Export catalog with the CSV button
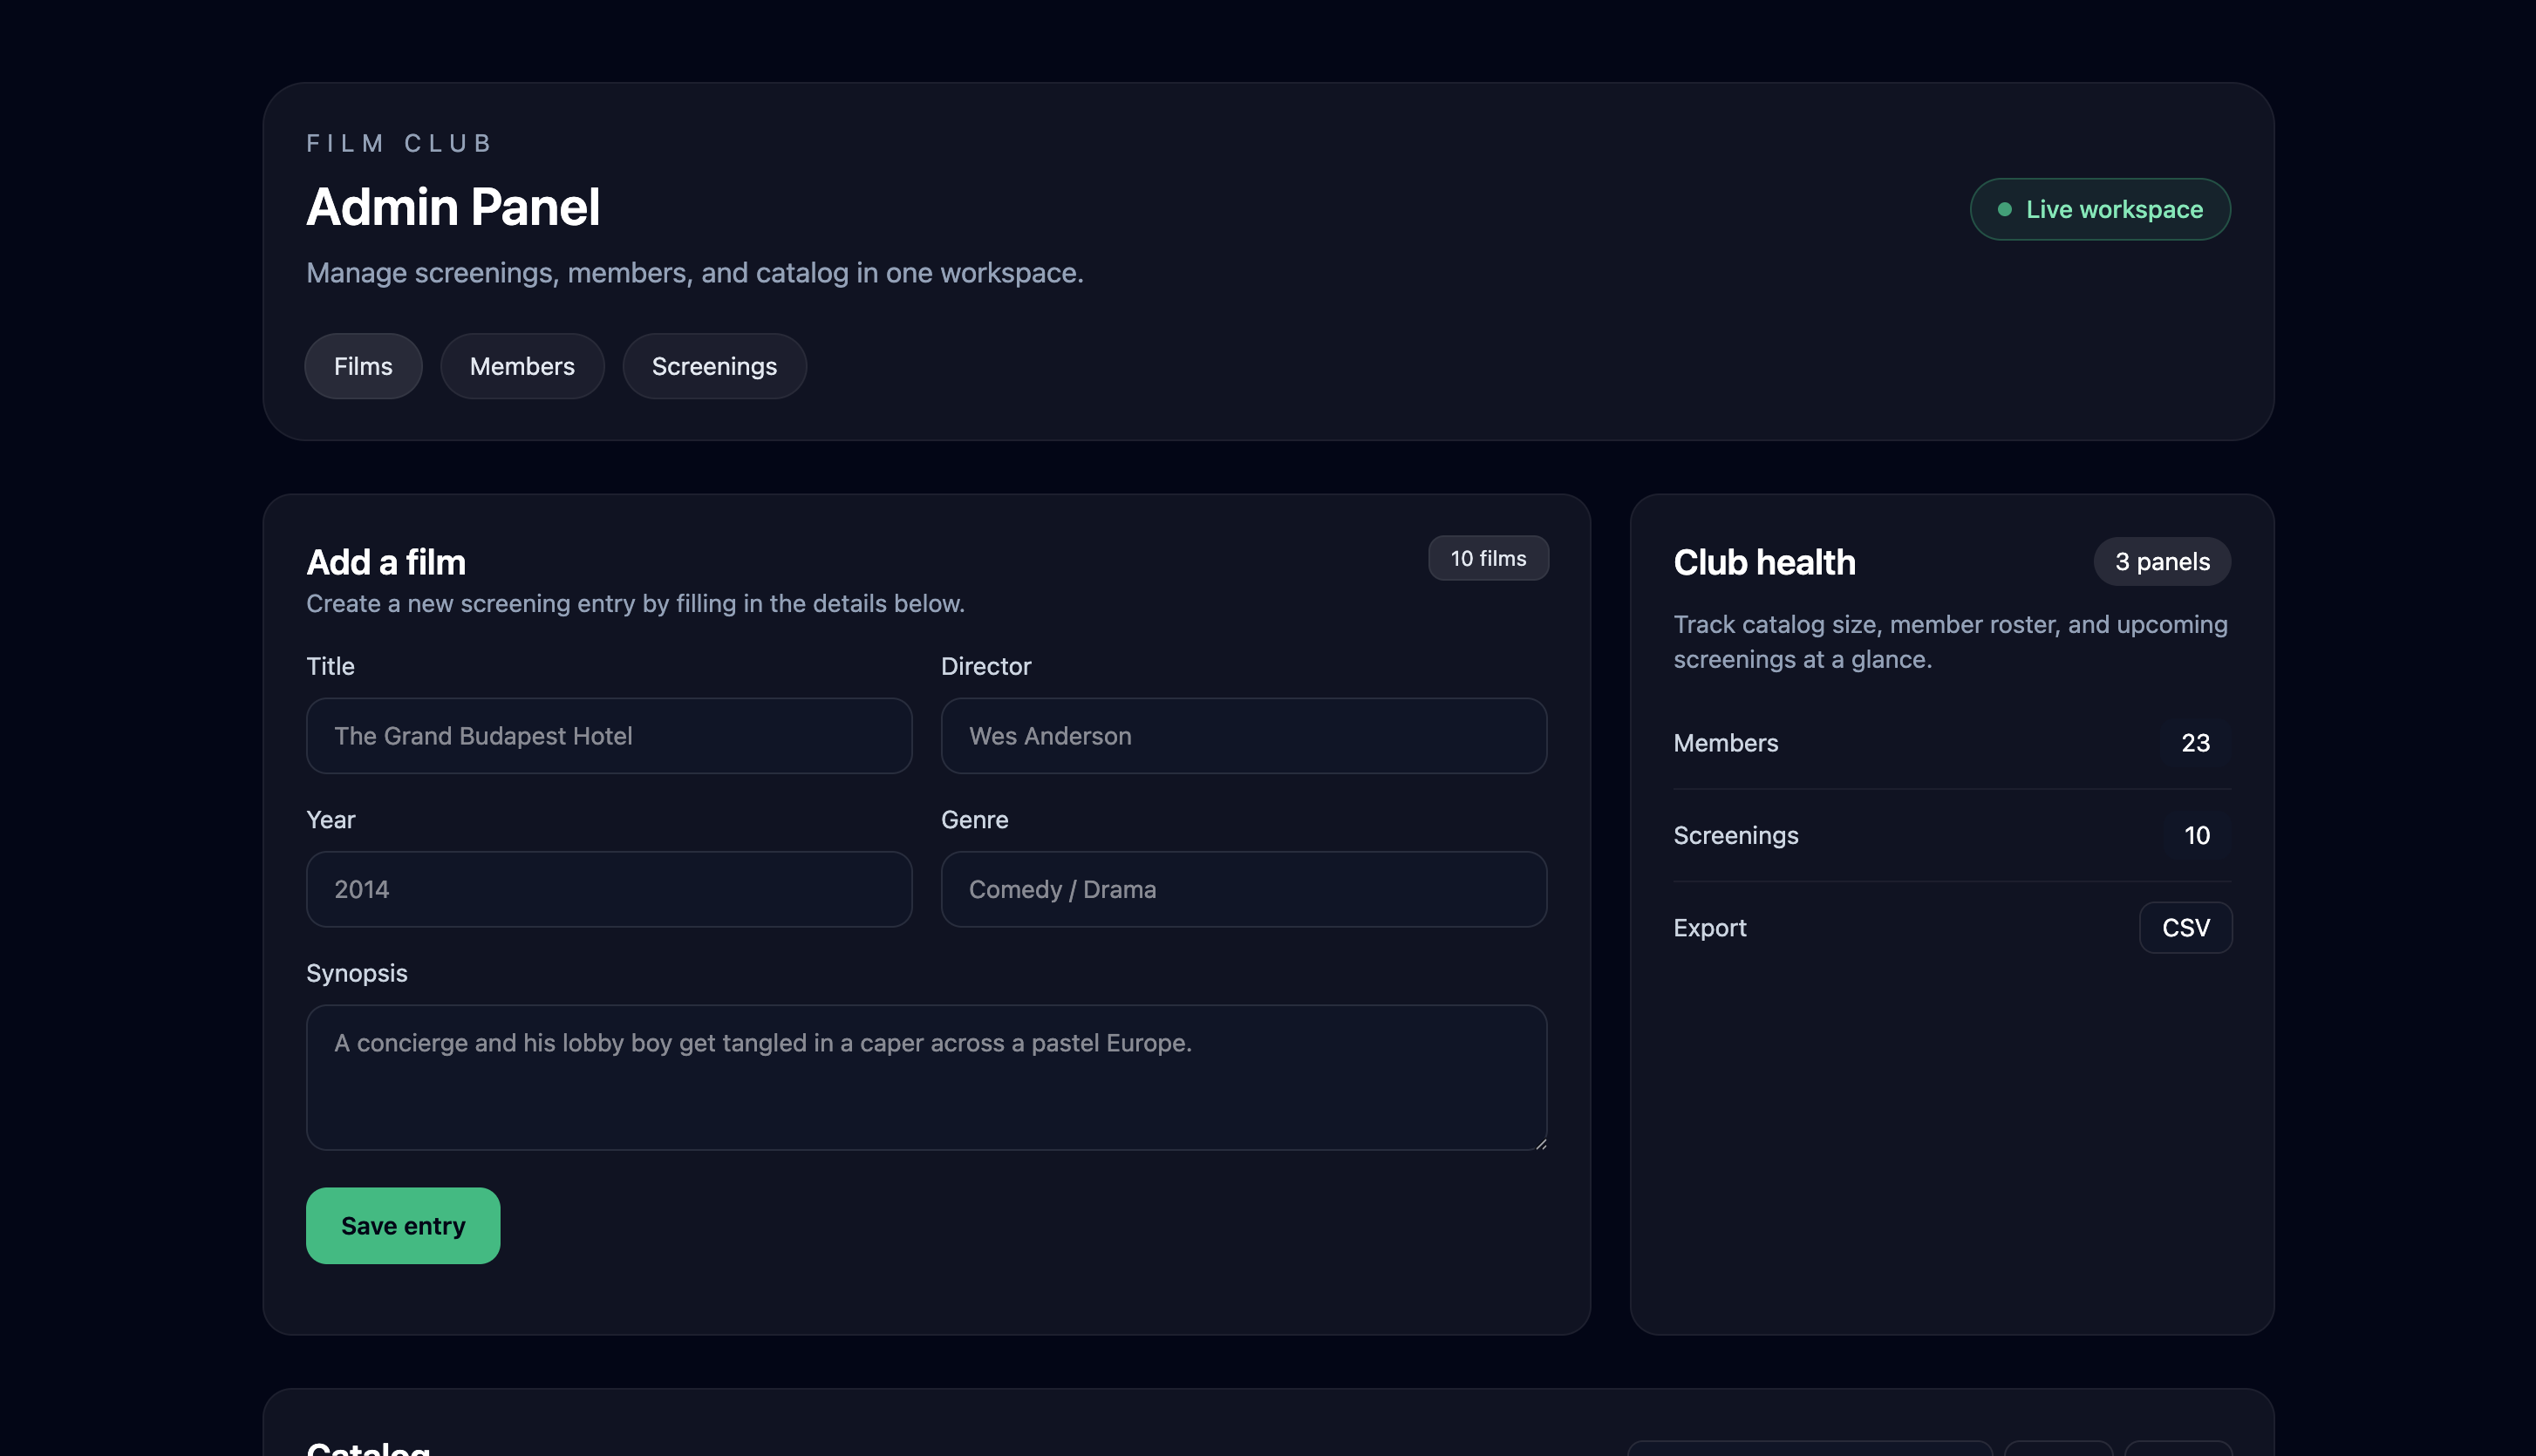 (x=2185, y=928)
